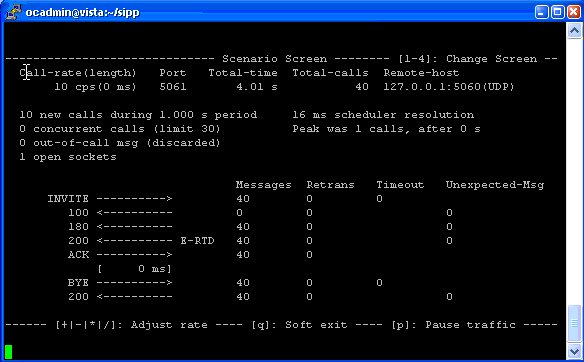Minimize the ocadmin@vista terminal window
The height and width of the screenshot is (362, 584).
(541, 12)
